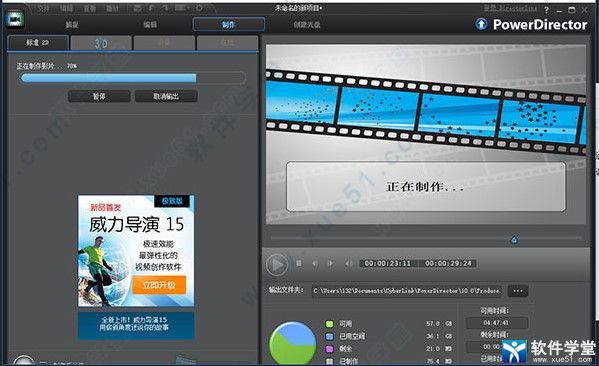Image resolution: width=599 pixels, height=366 pixels.
Task: Click the preview seek slider handle
Action: (x=514, y=240)
